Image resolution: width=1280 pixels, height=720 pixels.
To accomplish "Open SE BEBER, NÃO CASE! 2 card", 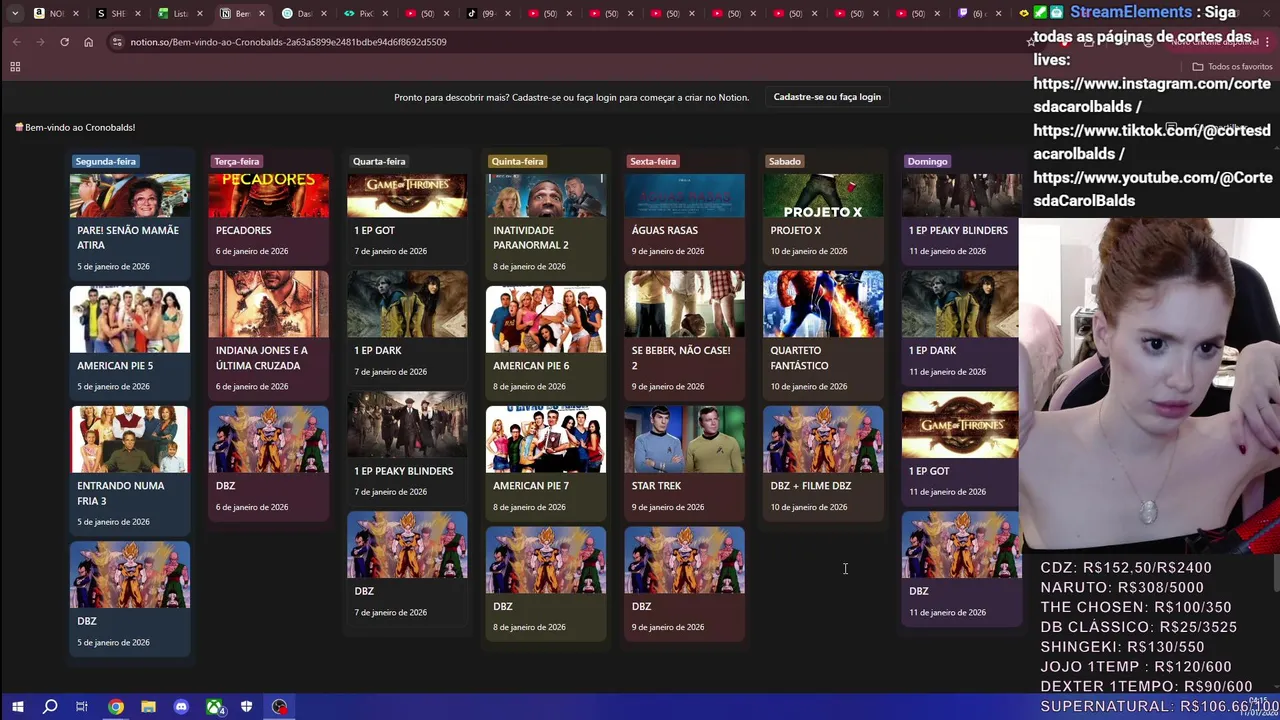I will pyautogui.click(x=684, y=335).
